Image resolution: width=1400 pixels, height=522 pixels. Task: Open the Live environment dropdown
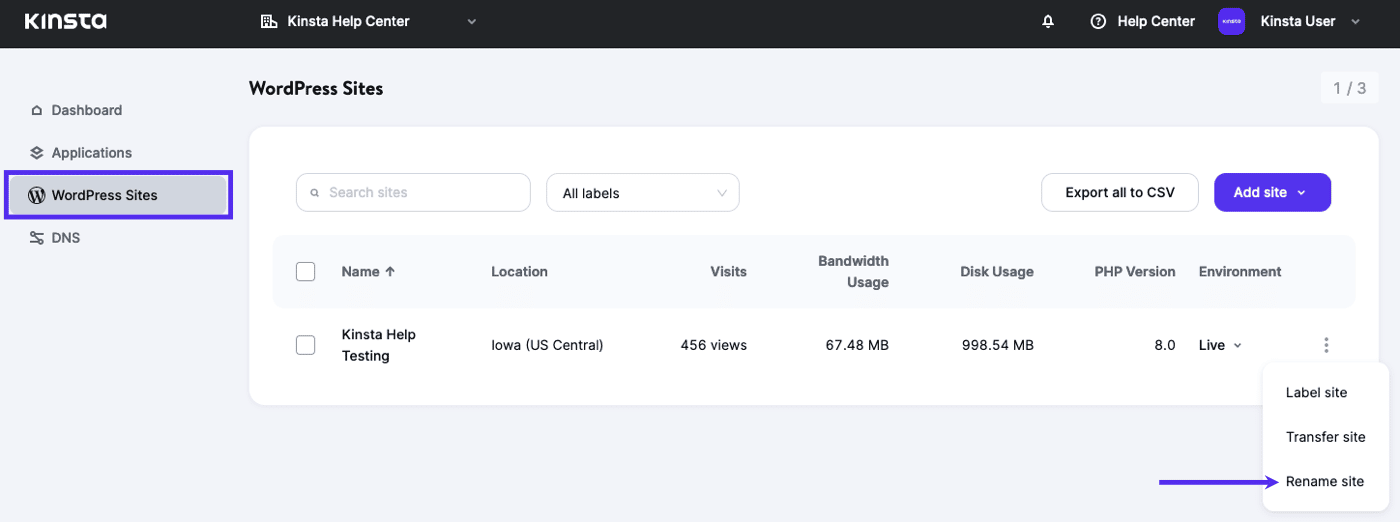1221,345
